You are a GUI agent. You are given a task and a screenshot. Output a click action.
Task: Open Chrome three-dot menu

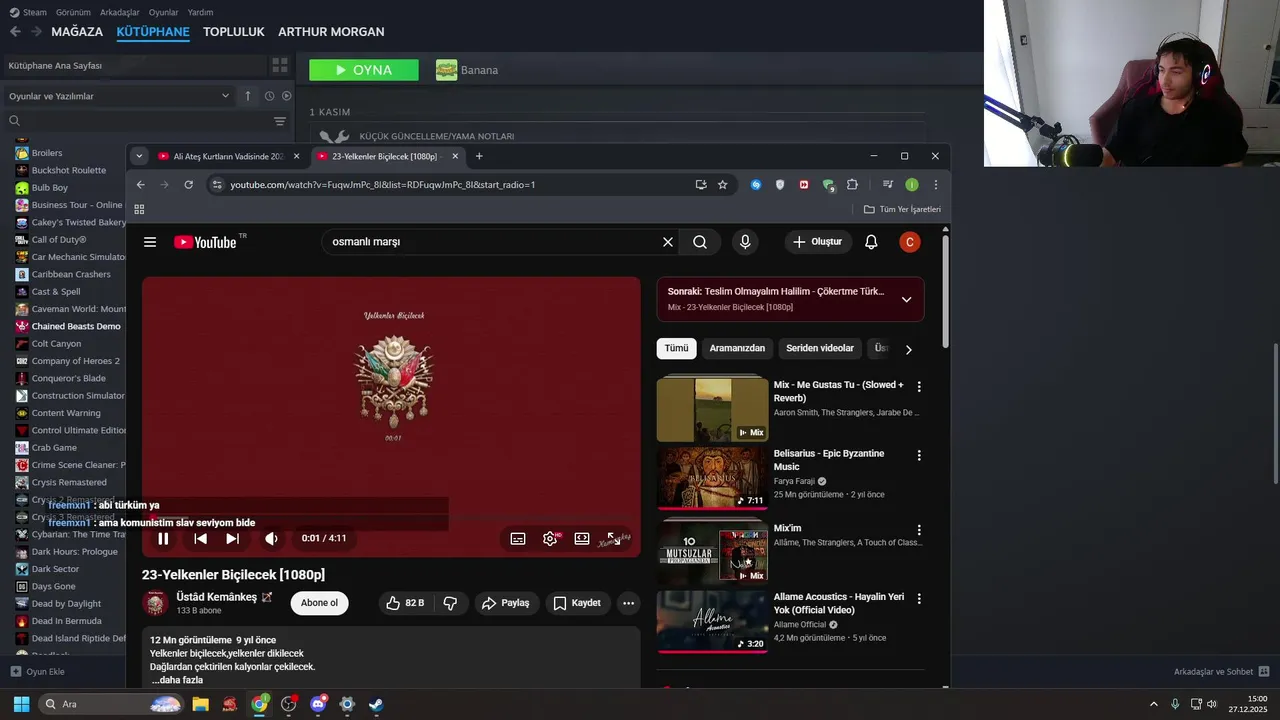coord(936,185)
